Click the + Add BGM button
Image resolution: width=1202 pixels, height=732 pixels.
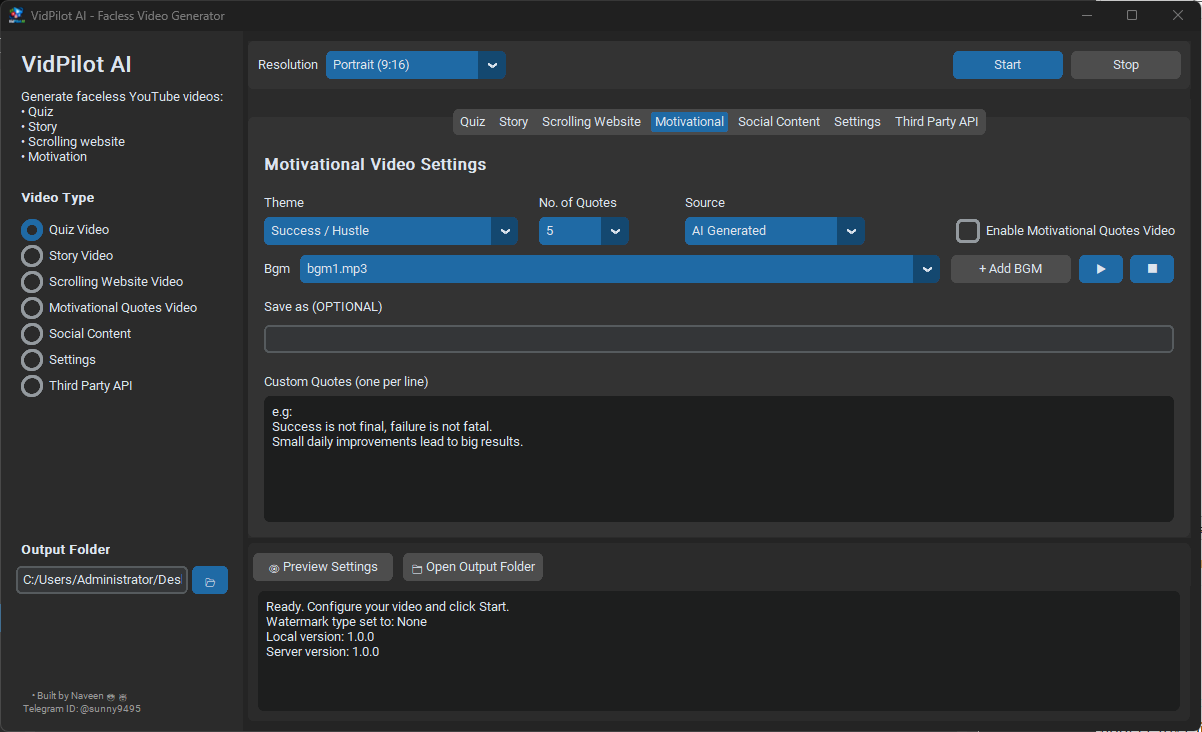(x=1010, y=268)
